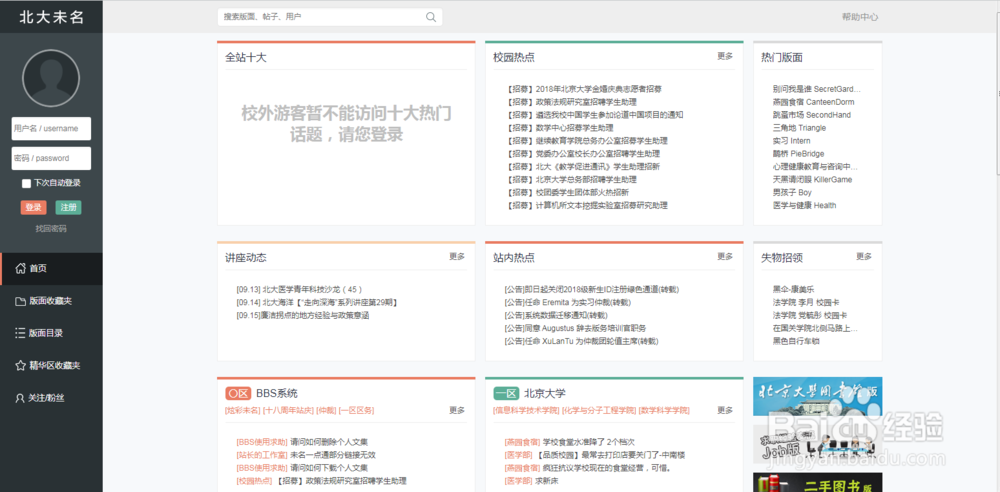The height and width of the screenshot is (492, 1000).
Task: Open the 计算机所文本挖掘实验室招募研究助理 post
Action: [x=587, y=205]
